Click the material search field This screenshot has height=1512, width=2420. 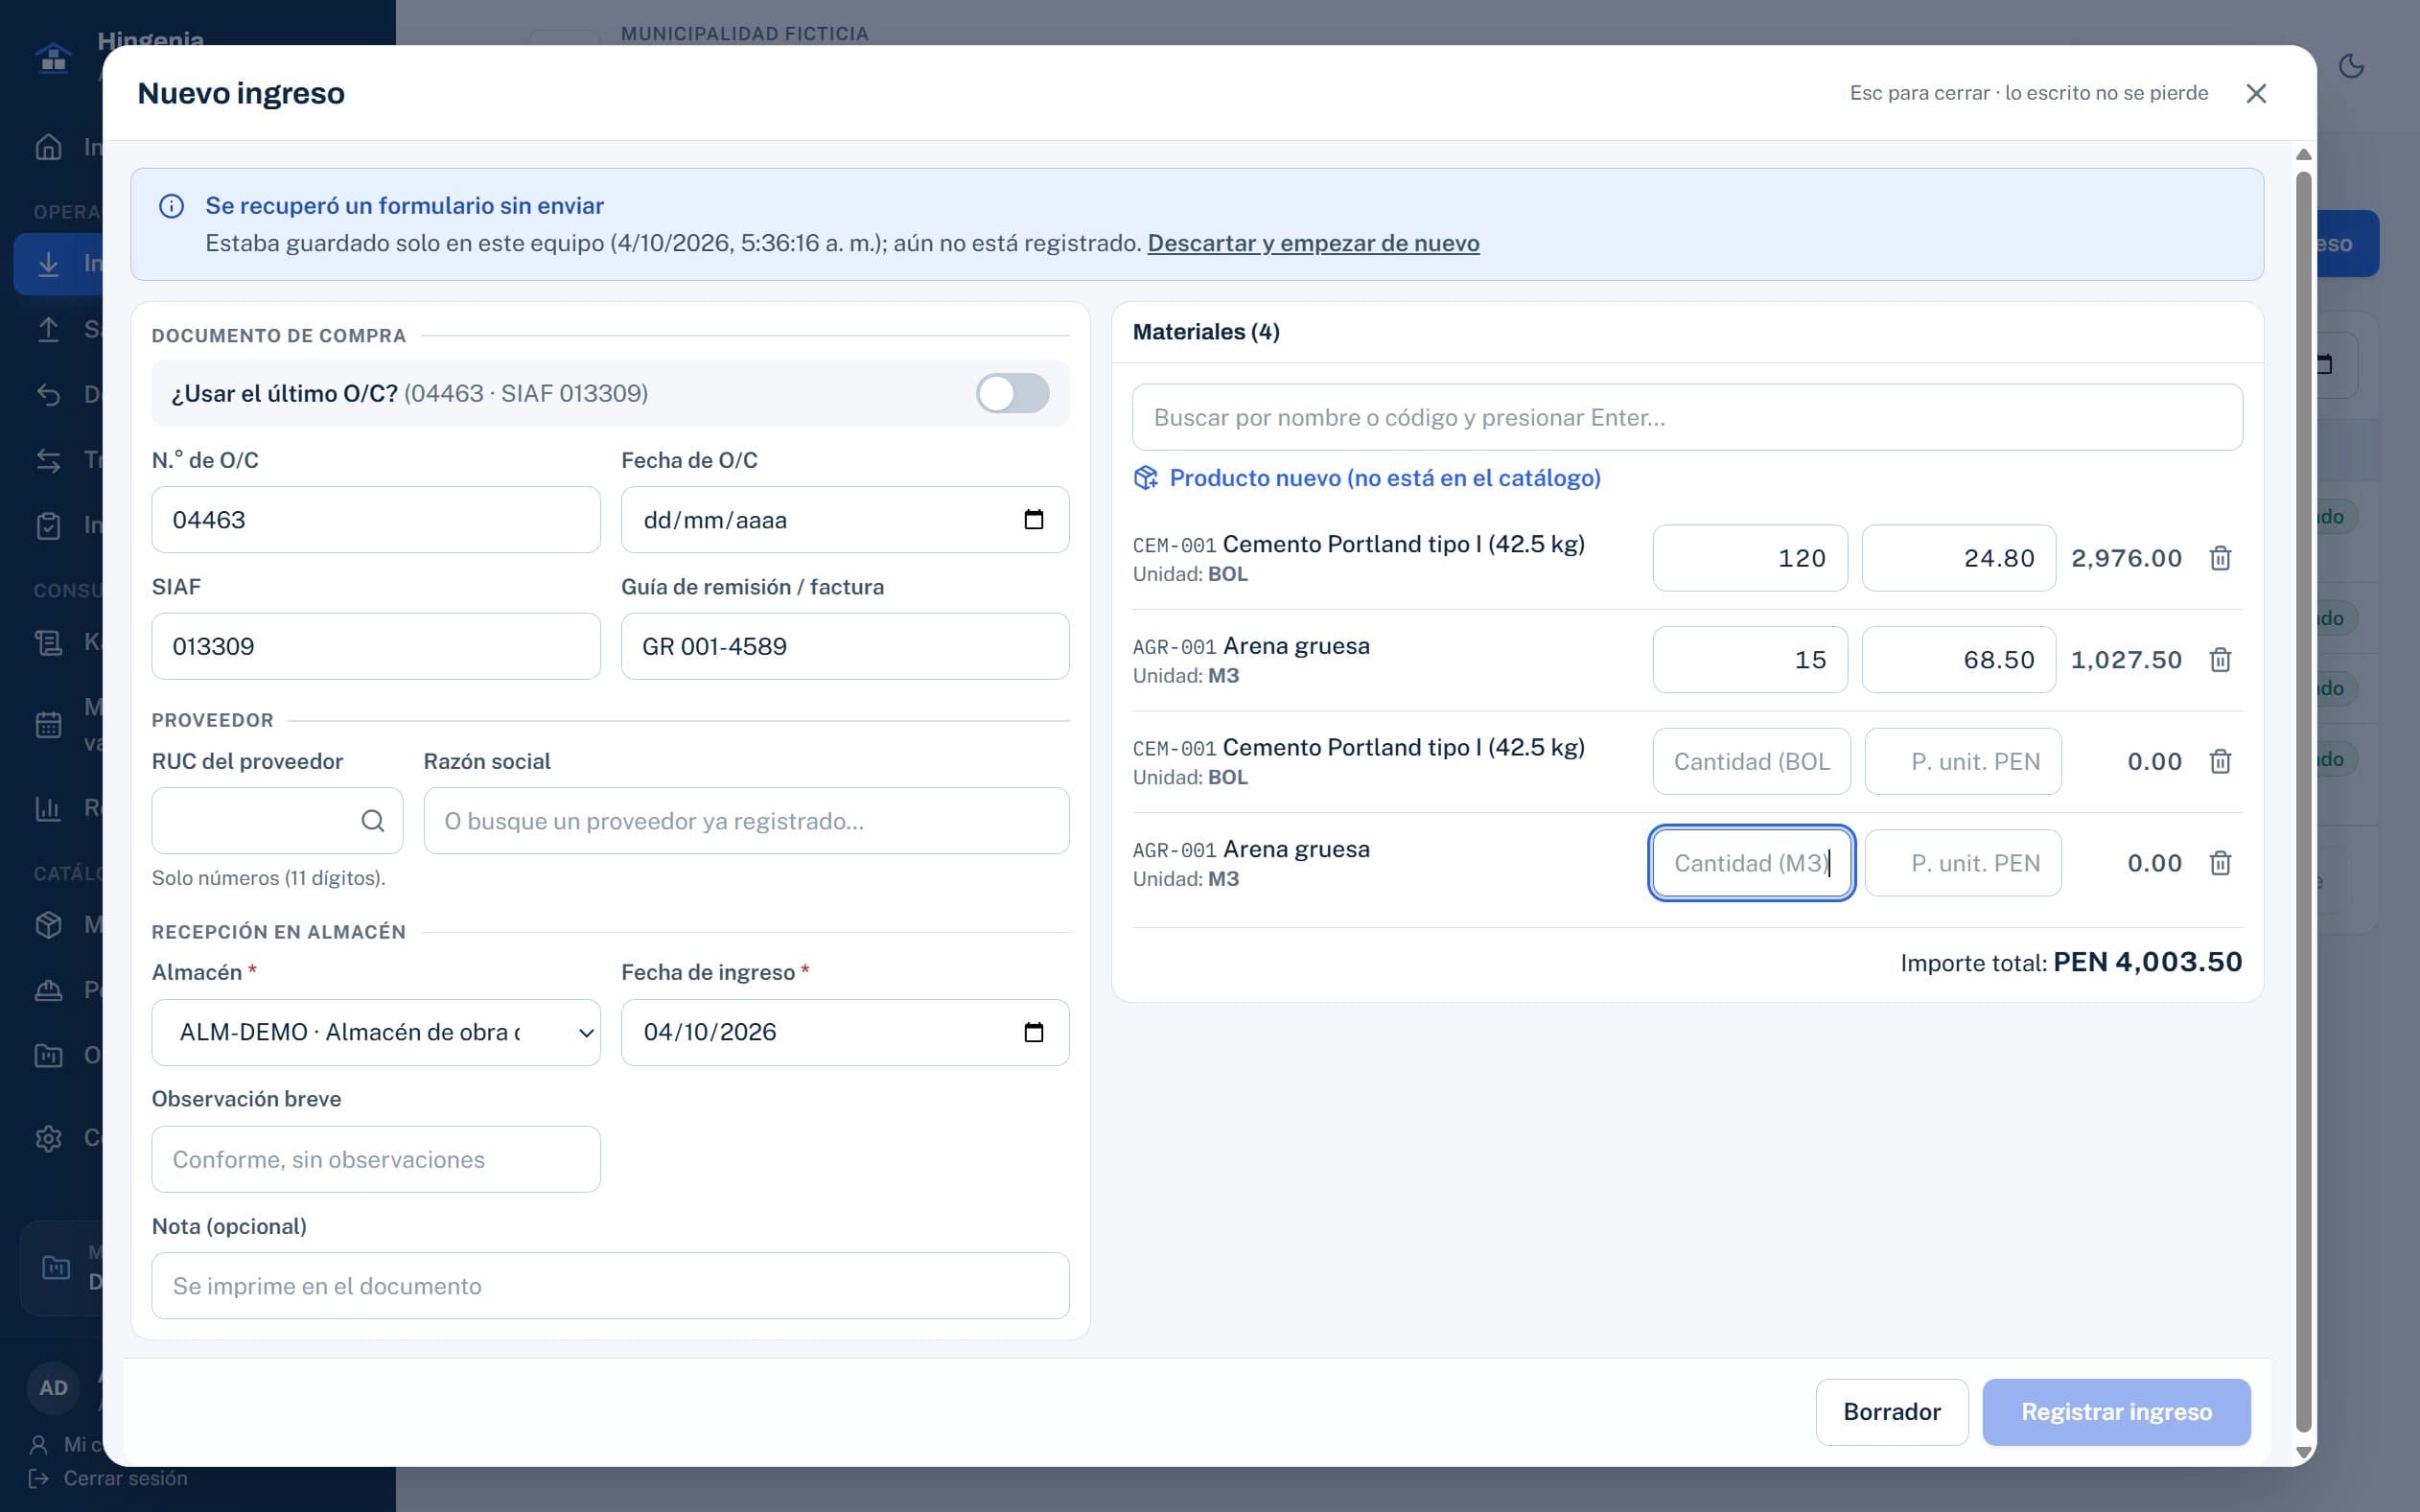[1687, 417]
